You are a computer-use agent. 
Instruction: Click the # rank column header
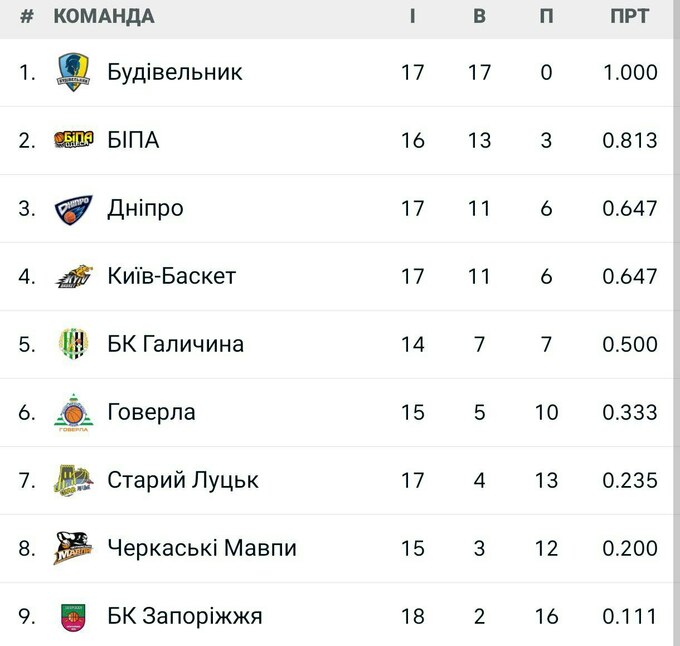tap(27, 16)
